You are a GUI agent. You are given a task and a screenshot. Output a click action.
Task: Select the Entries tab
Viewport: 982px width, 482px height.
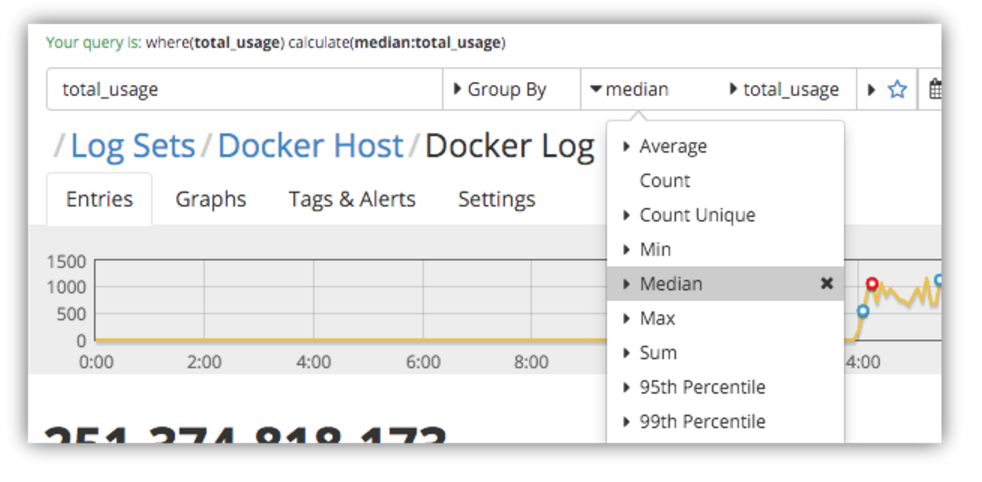(x=99, y=199)
